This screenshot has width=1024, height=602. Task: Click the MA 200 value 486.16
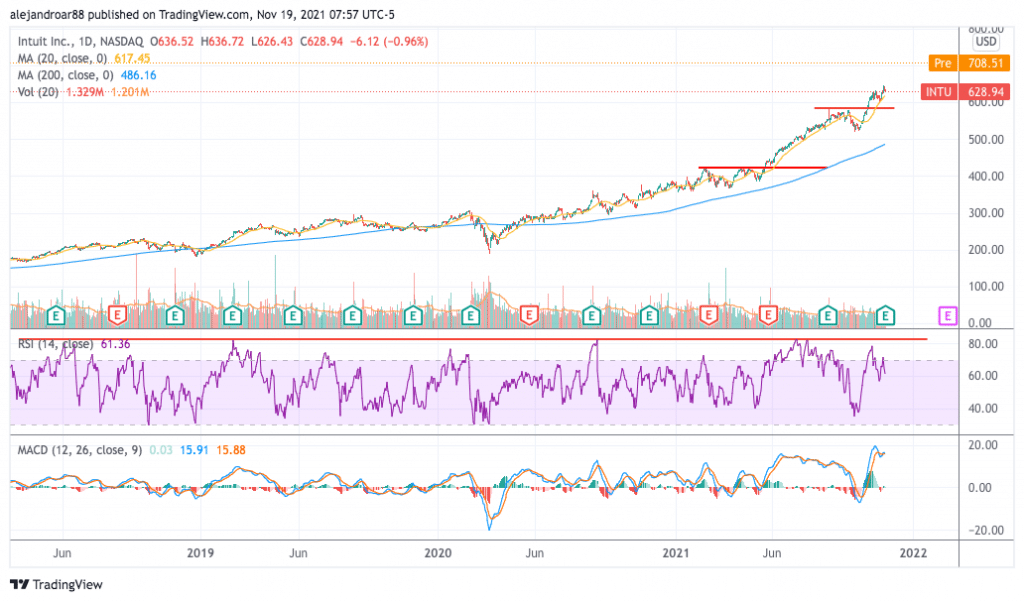138,75
